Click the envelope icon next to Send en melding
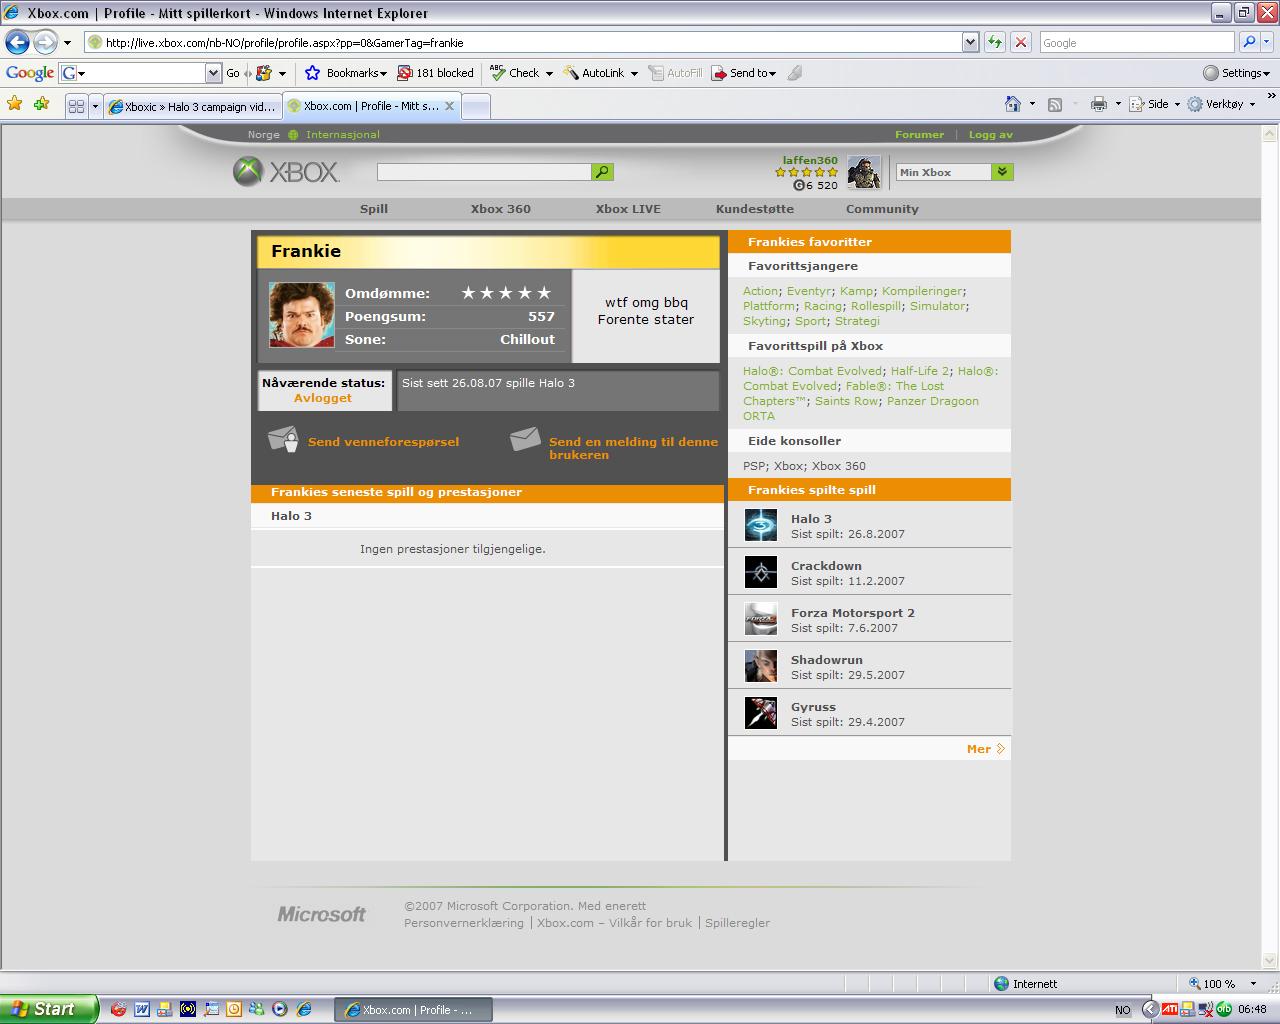 (525, 439)
